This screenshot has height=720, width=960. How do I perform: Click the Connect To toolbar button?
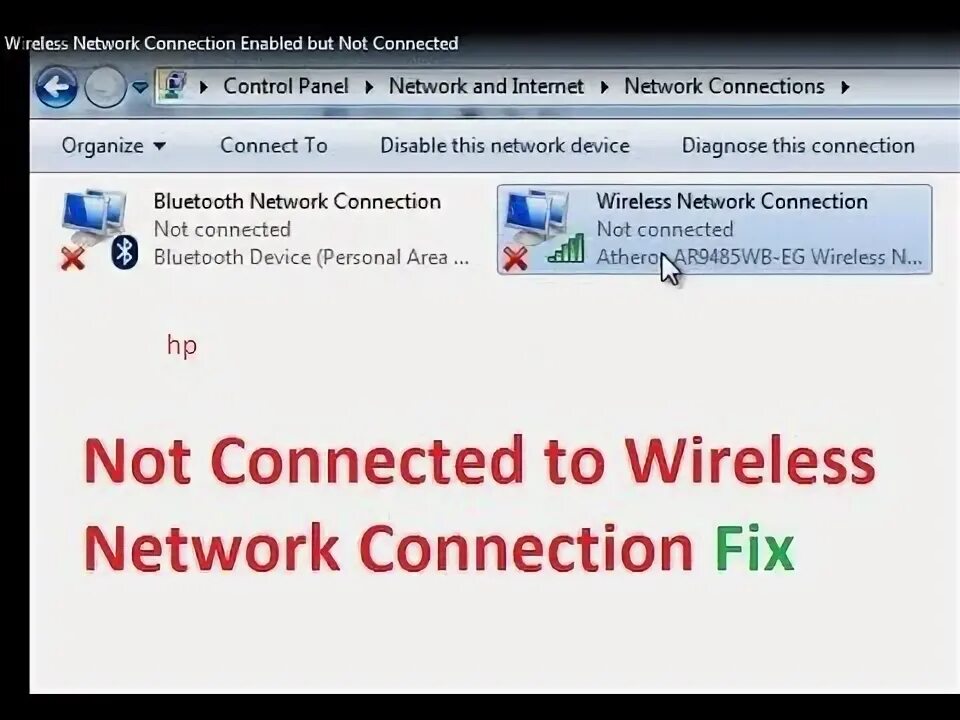tap(274, 145)
